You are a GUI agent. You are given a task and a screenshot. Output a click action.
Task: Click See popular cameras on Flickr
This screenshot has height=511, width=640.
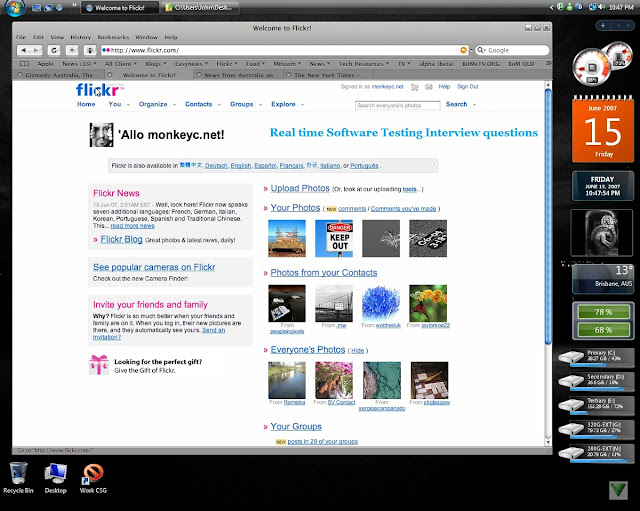point(154,267)
